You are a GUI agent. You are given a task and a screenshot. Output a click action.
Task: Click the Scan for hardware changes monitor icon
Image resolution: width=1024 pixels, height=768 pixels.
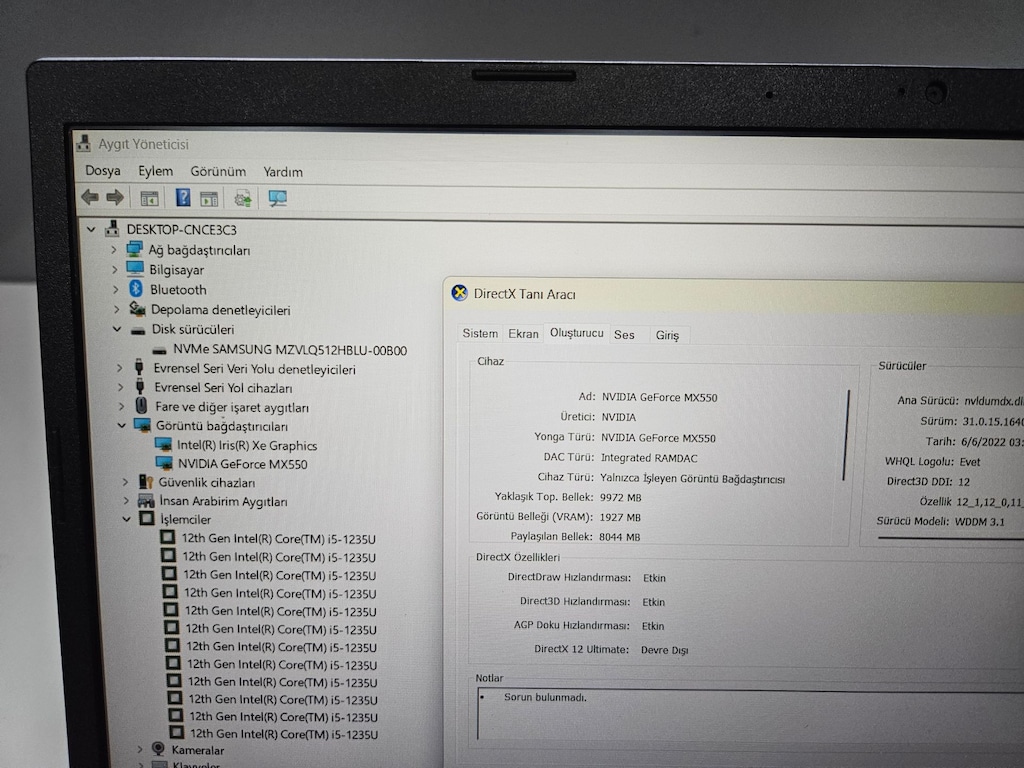click(x=278, y=199)
